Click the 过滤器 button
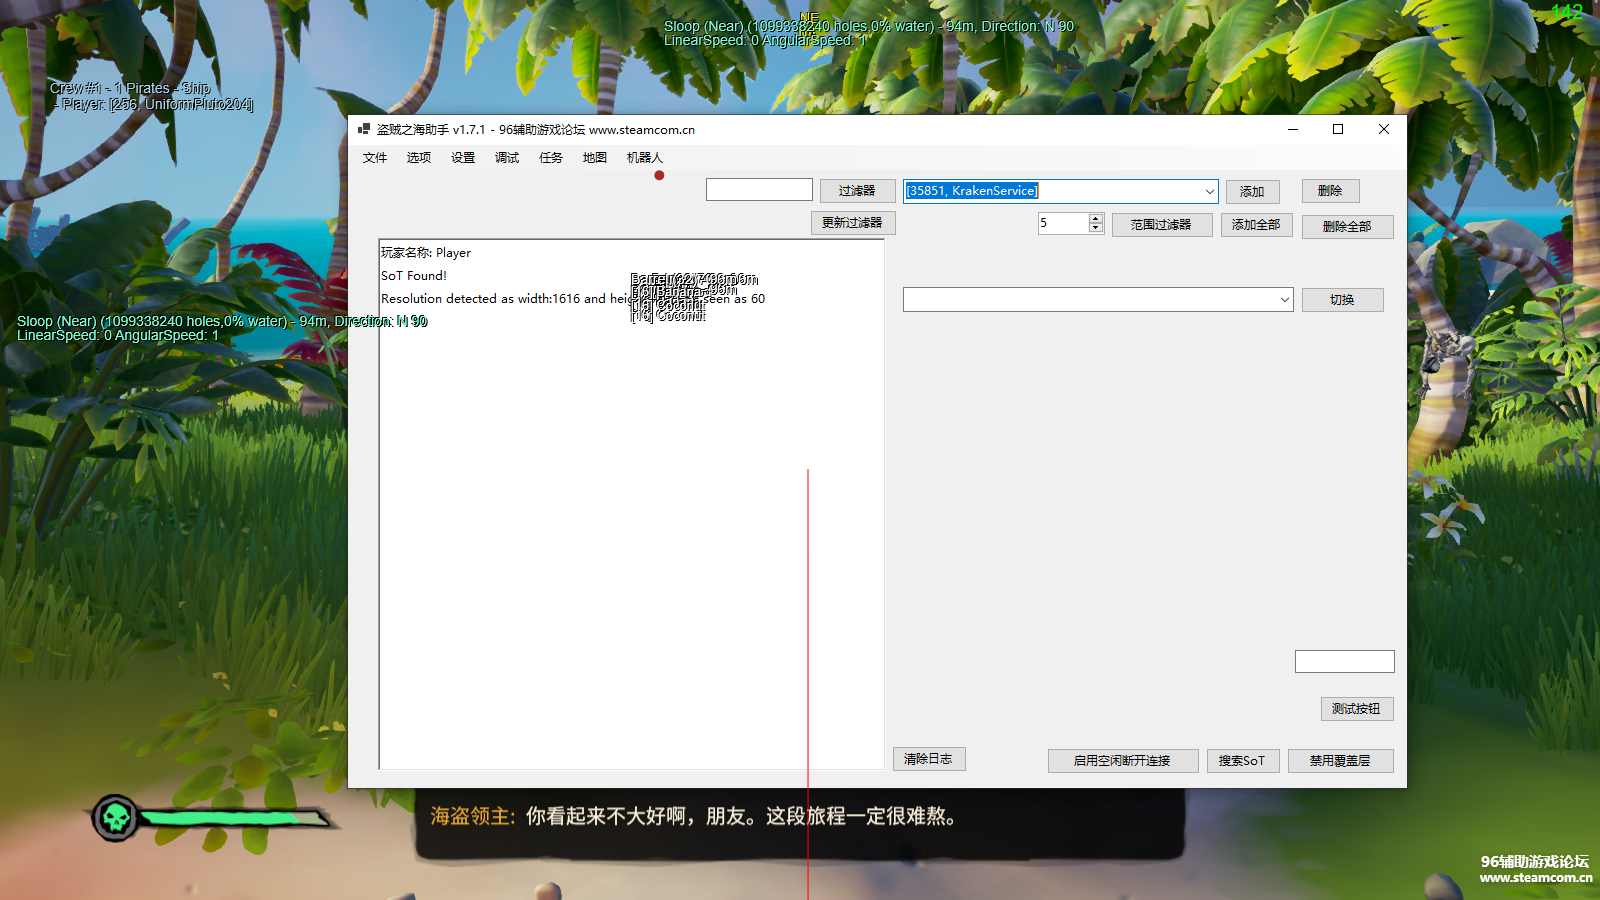 pos(857,191)
